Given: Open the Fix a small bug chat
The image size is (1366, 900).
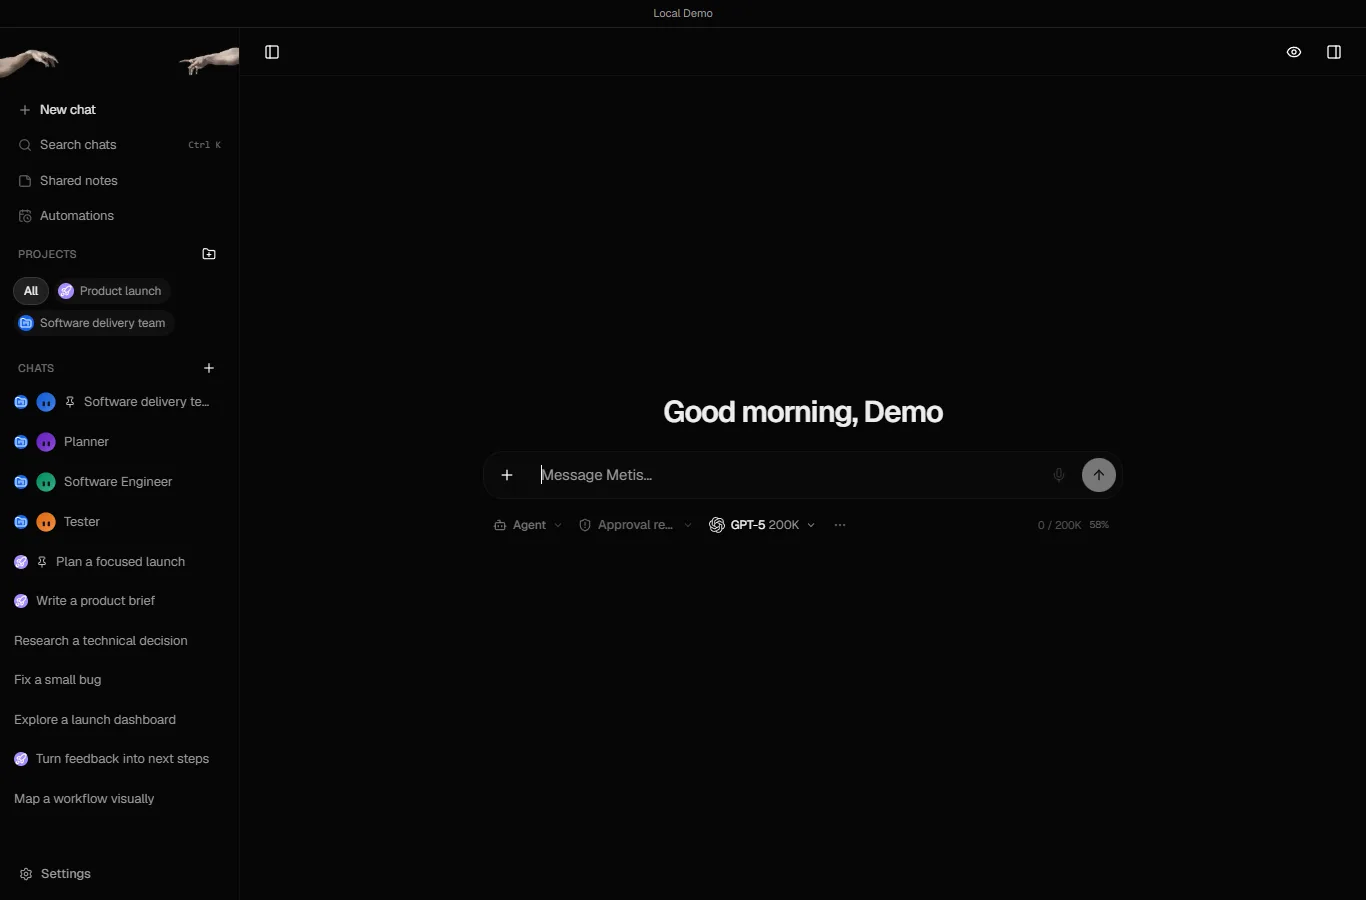Looking at the screenshot, I should click(x=119, y=680).
